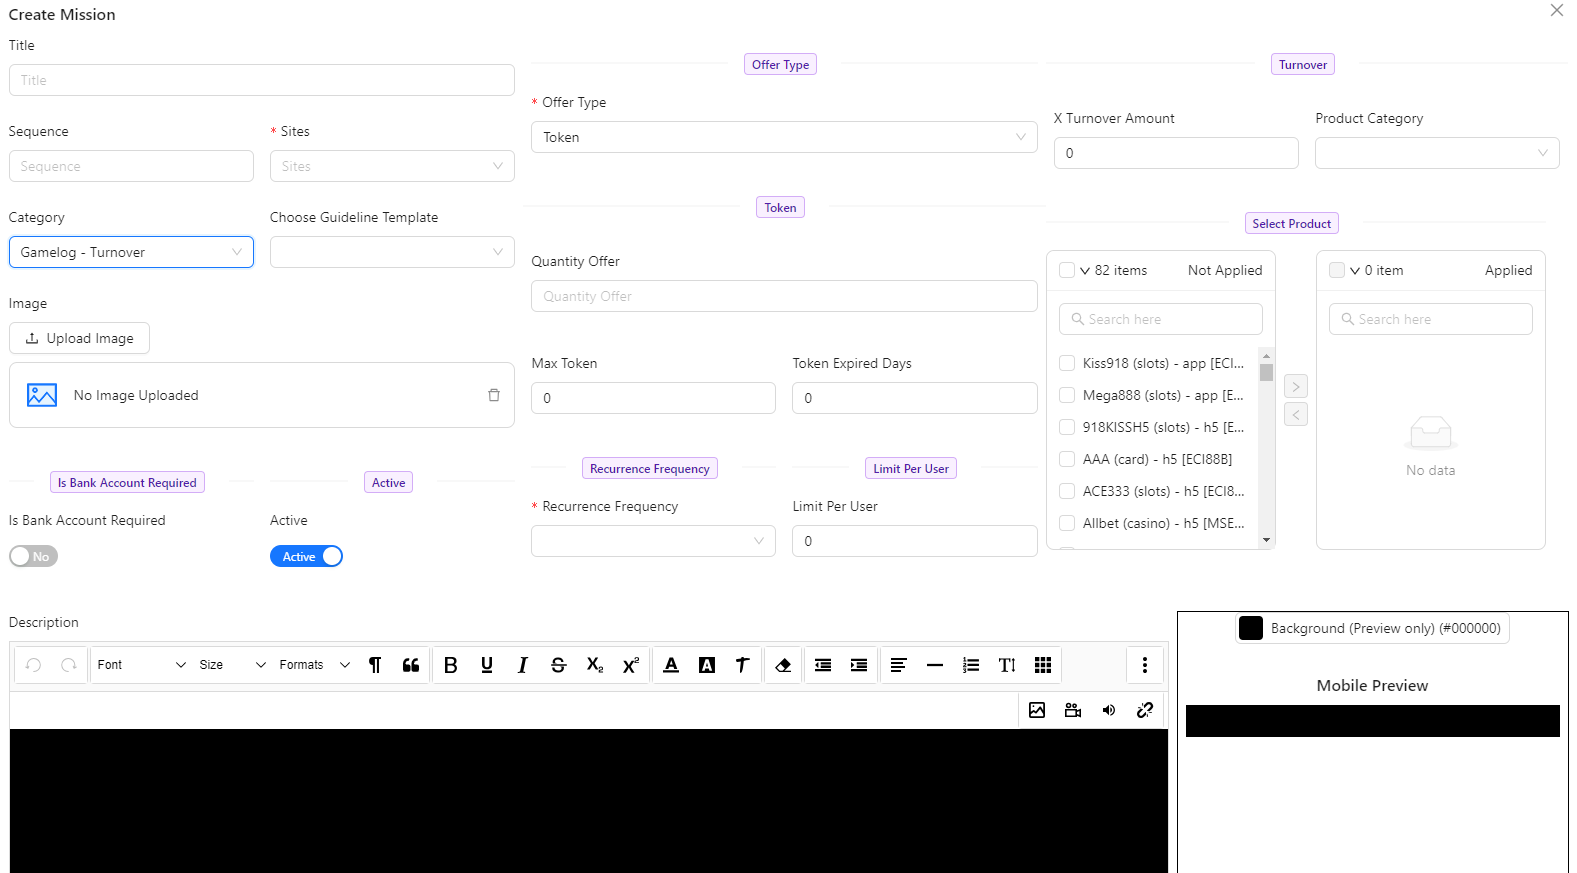Click the redo icon in editor toolbar
The image size is (1577, 873).
[x=69, y=665]
